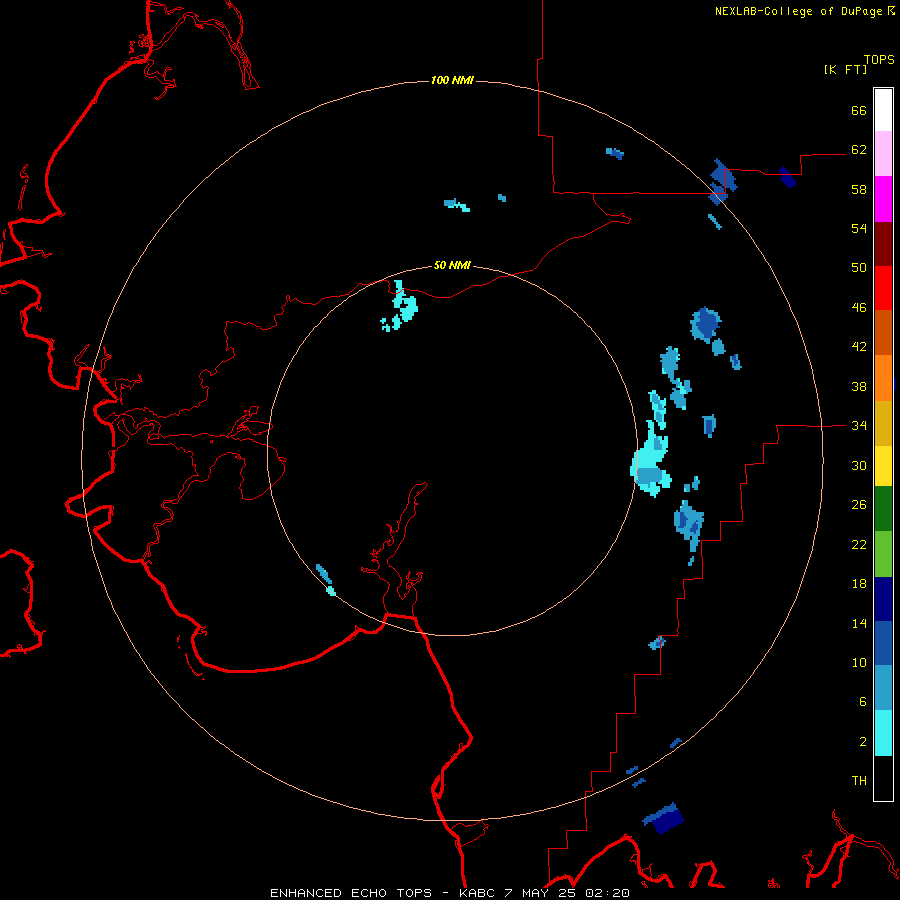Click legend value 62
This screenshot has width=900, height=900.
pos(859,150)
